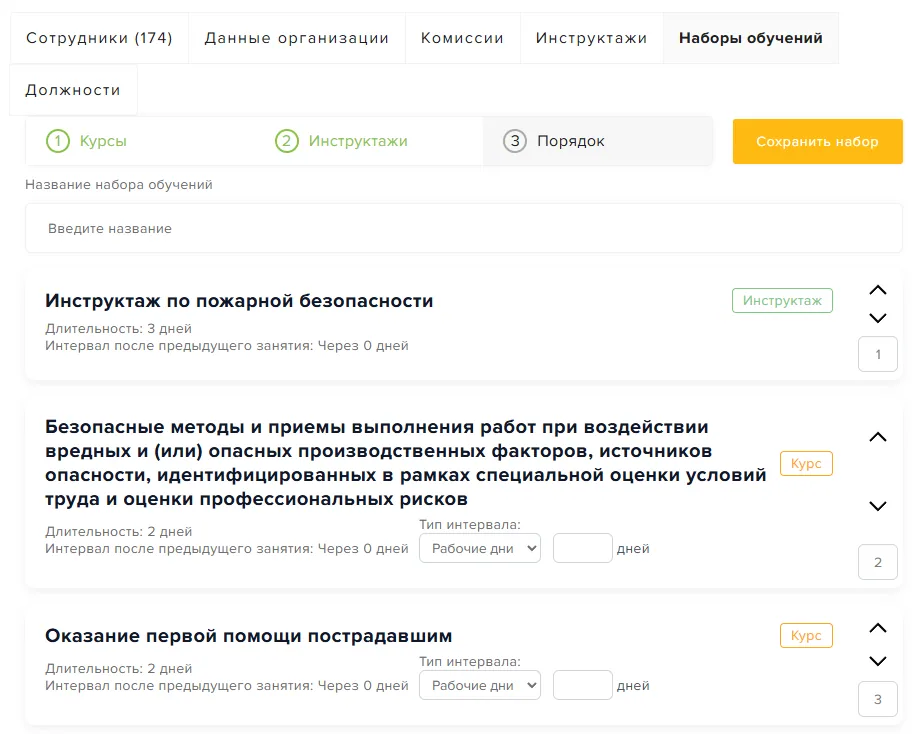
Task: Move Безопасные методы course up
Action: 878,437
